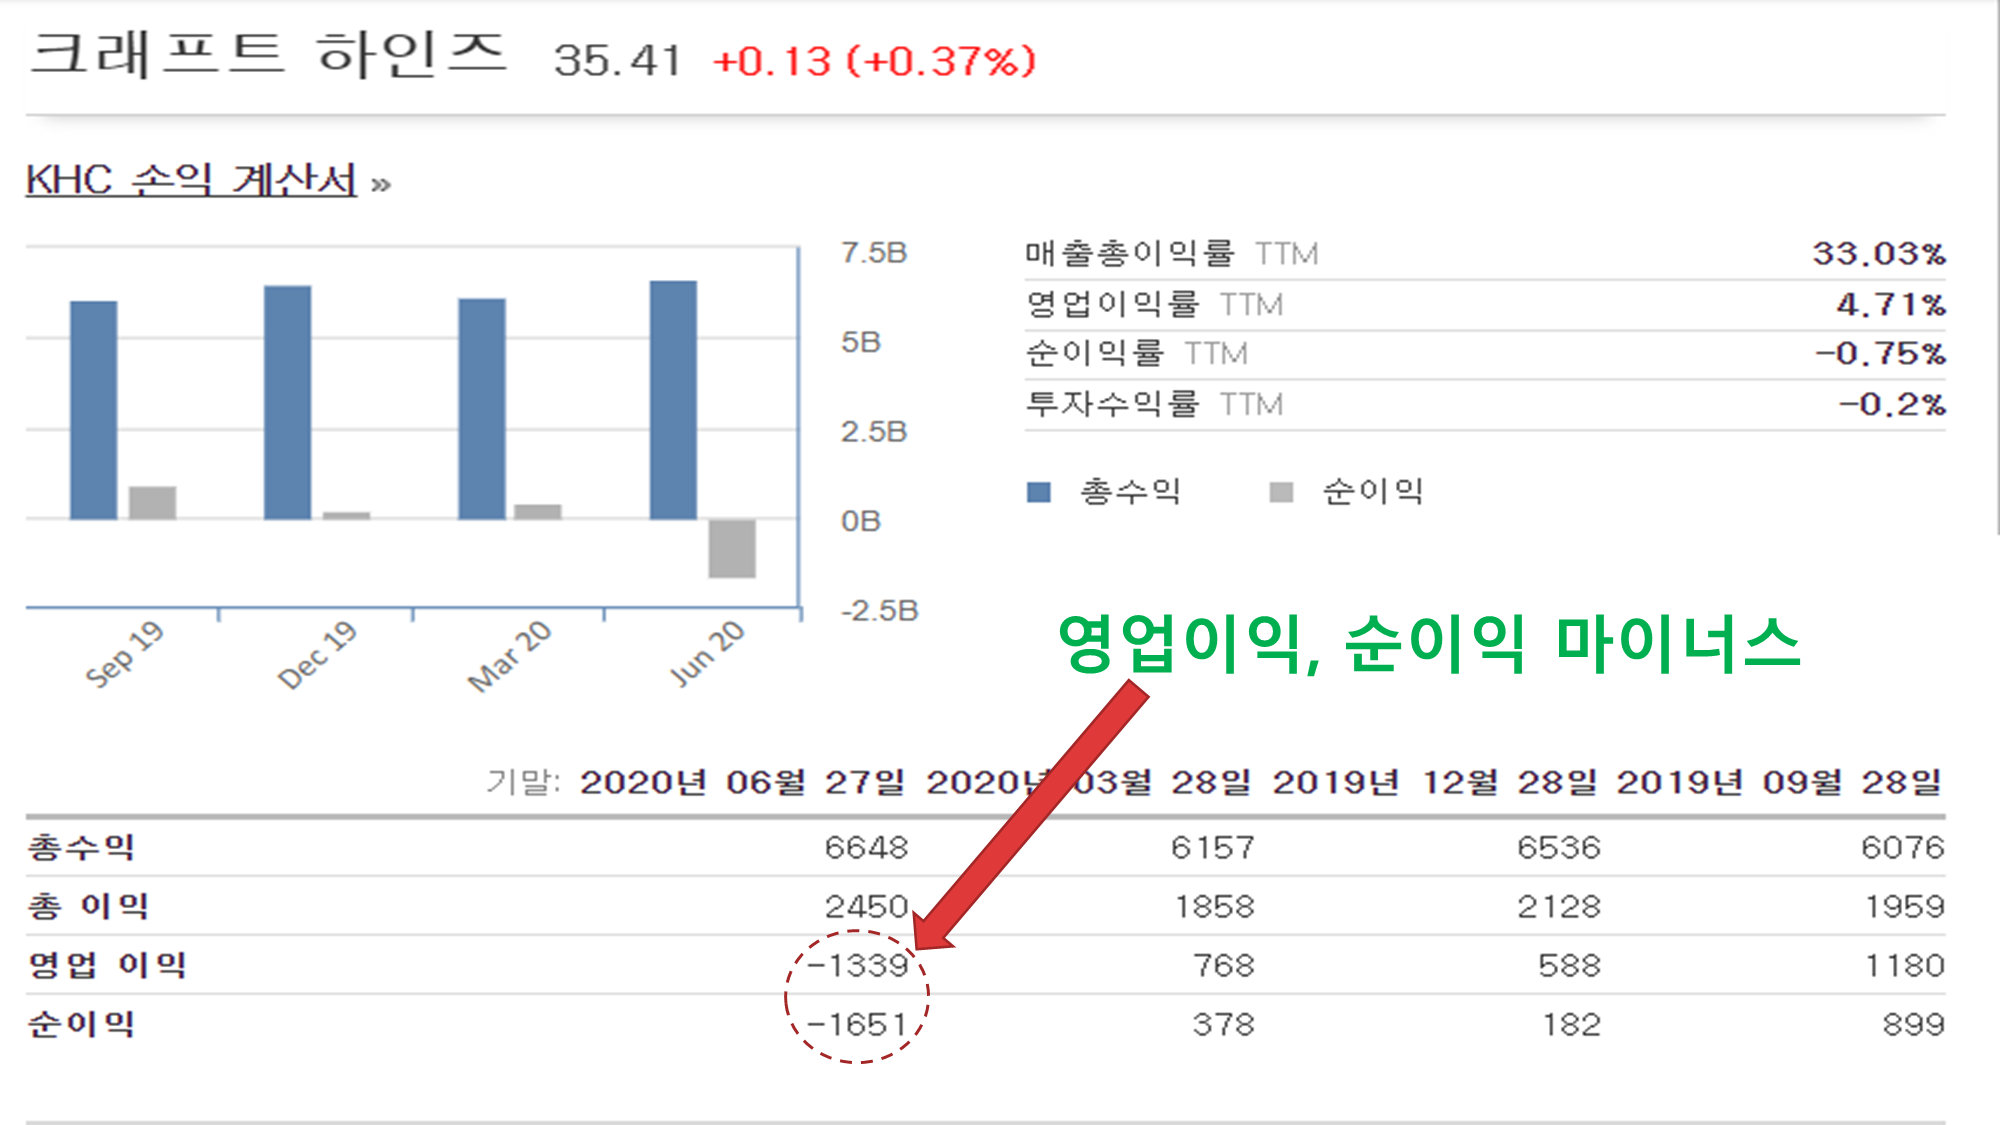Click the Dec 19 blue revenue bar

287,402
